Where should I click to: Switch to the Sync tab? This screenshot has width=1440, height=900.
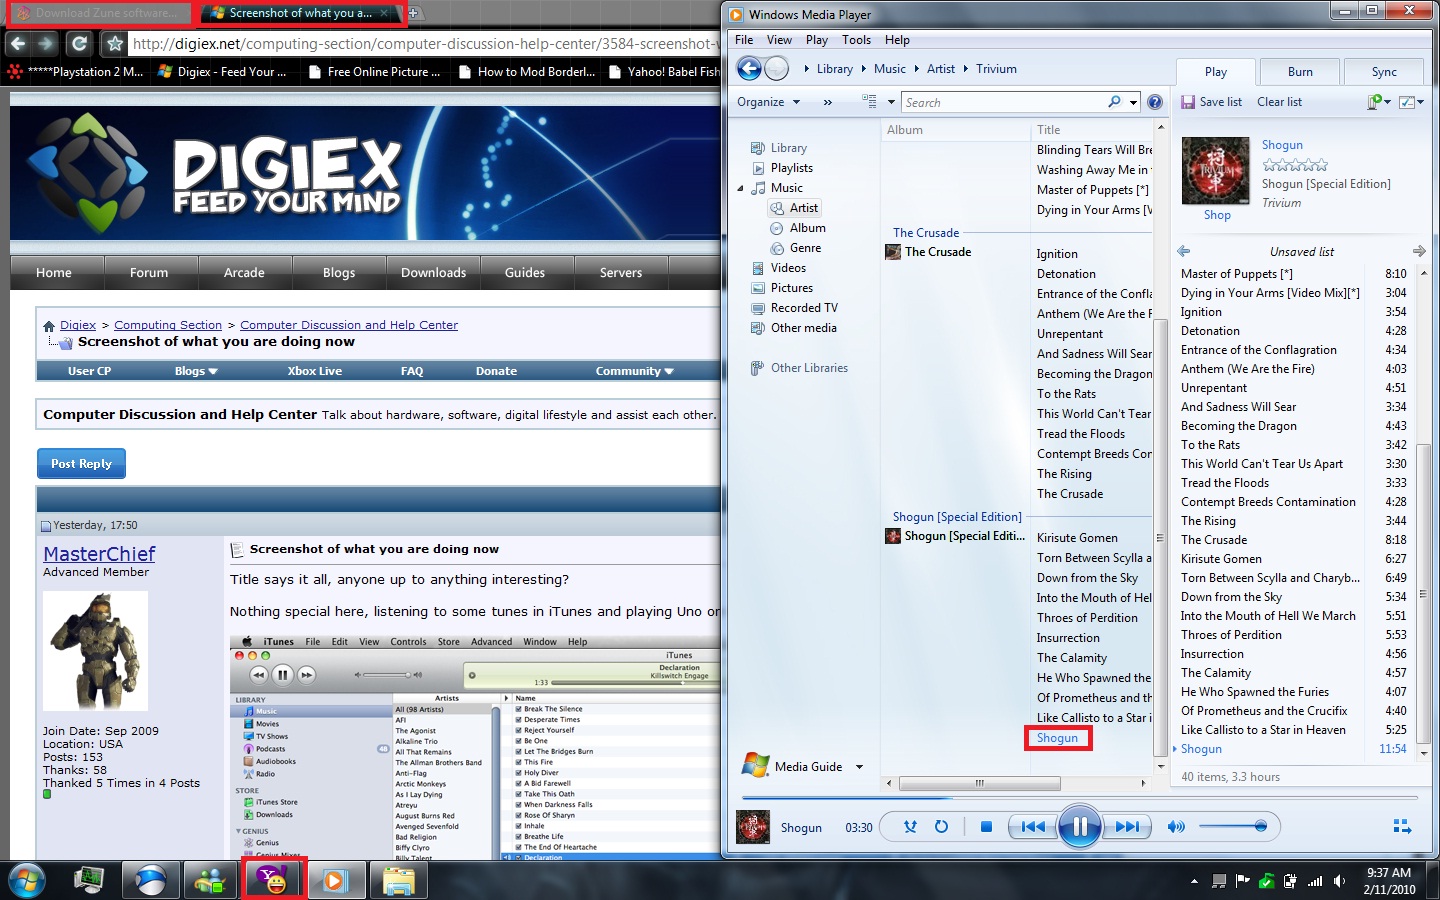(1384, 72)
